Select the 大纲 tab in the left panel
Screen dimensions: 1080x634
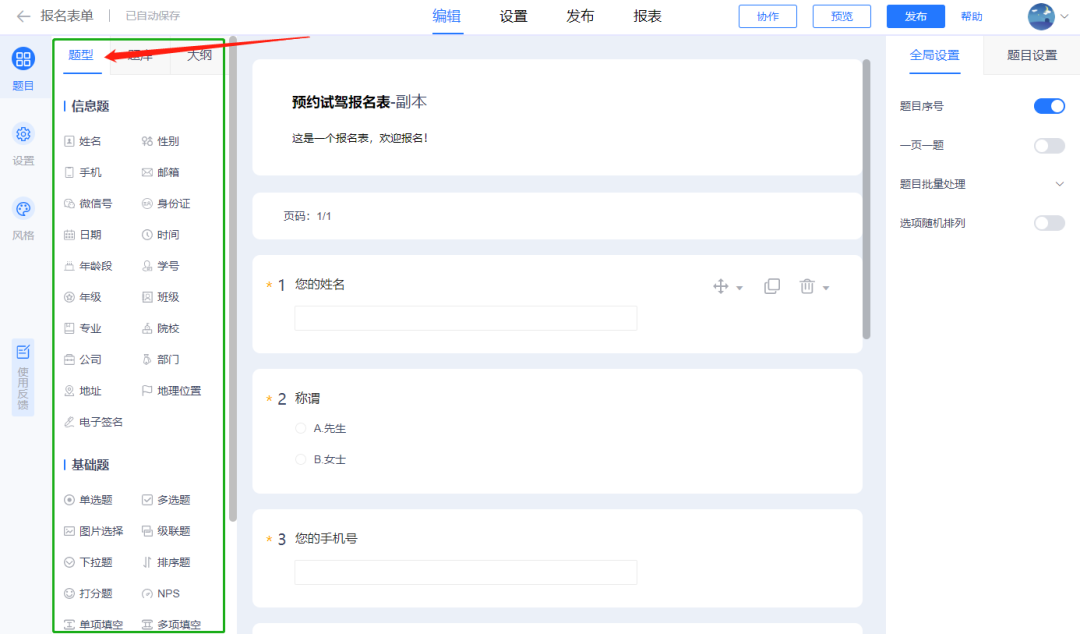point(200,54)
